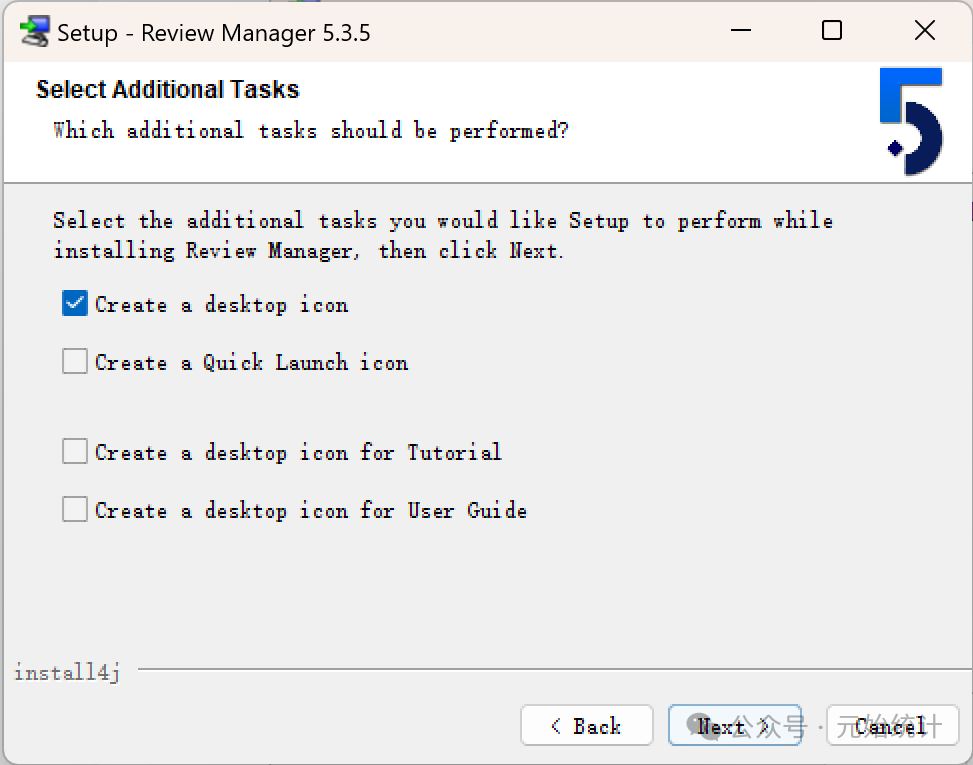973x765 pixels.
Task: Click the instruction text mentioning Review Manager
Action: [442, 235]
